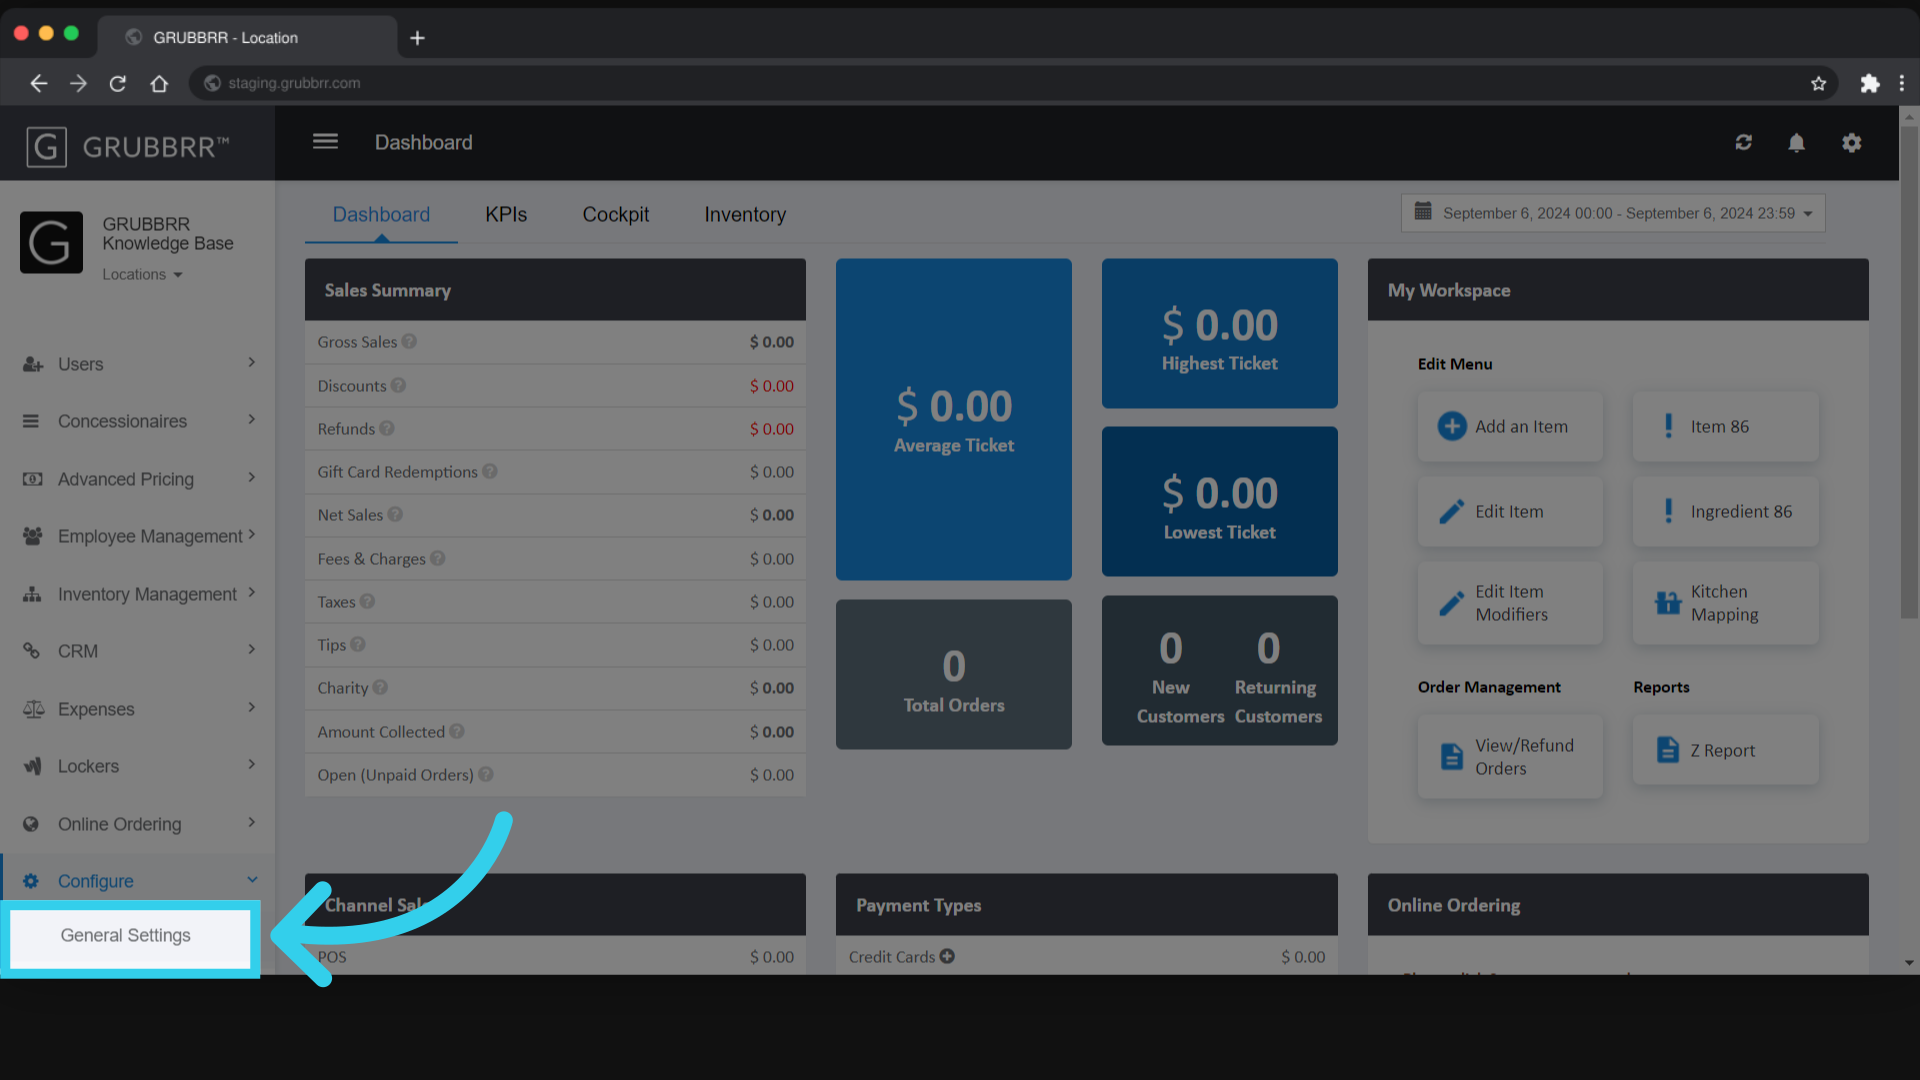Click the refresh sync icon in header
Screen dimensions: 1920x1080
tap(1743, 143)
